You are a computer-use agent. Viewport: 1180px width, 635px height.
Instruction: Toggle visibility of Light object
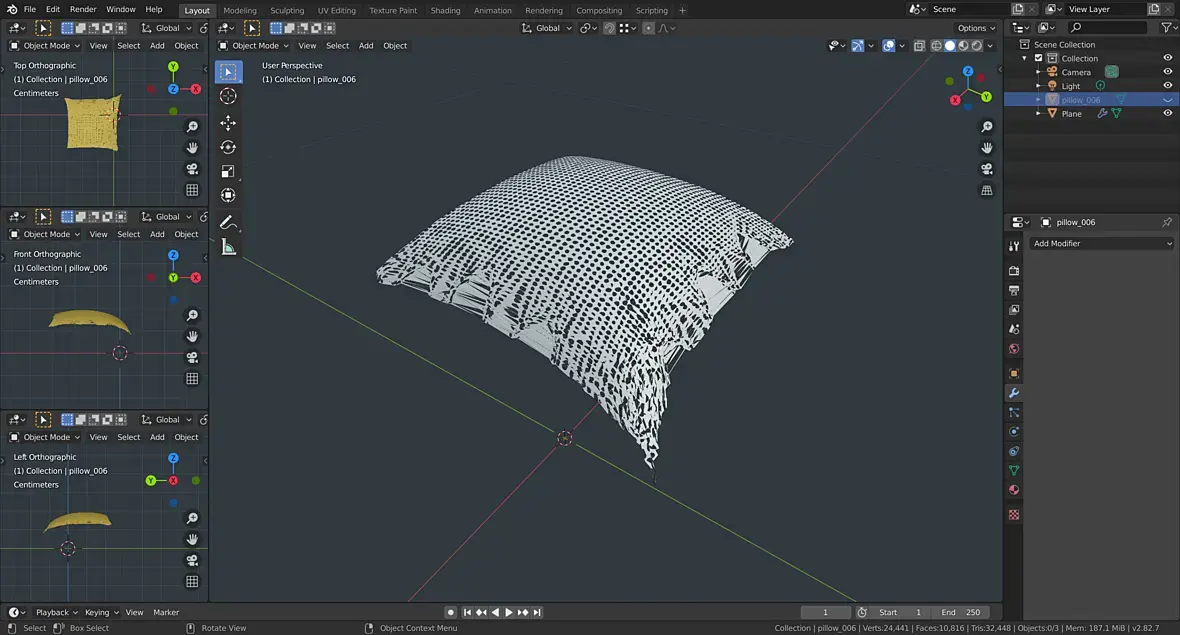1167,86
